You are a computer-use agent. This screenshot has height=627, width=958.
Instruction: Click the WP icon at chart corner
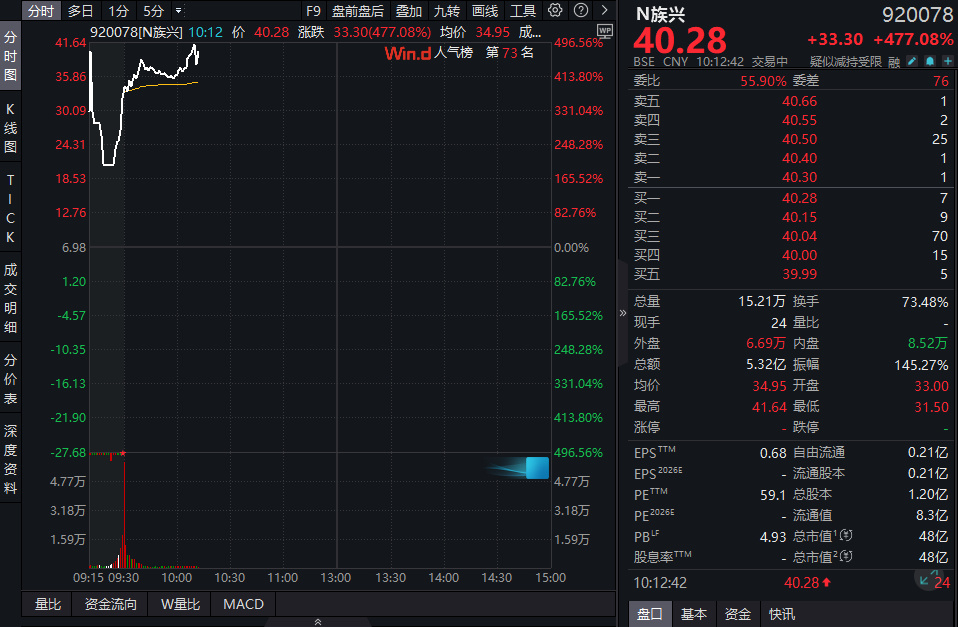pos(604,31)
